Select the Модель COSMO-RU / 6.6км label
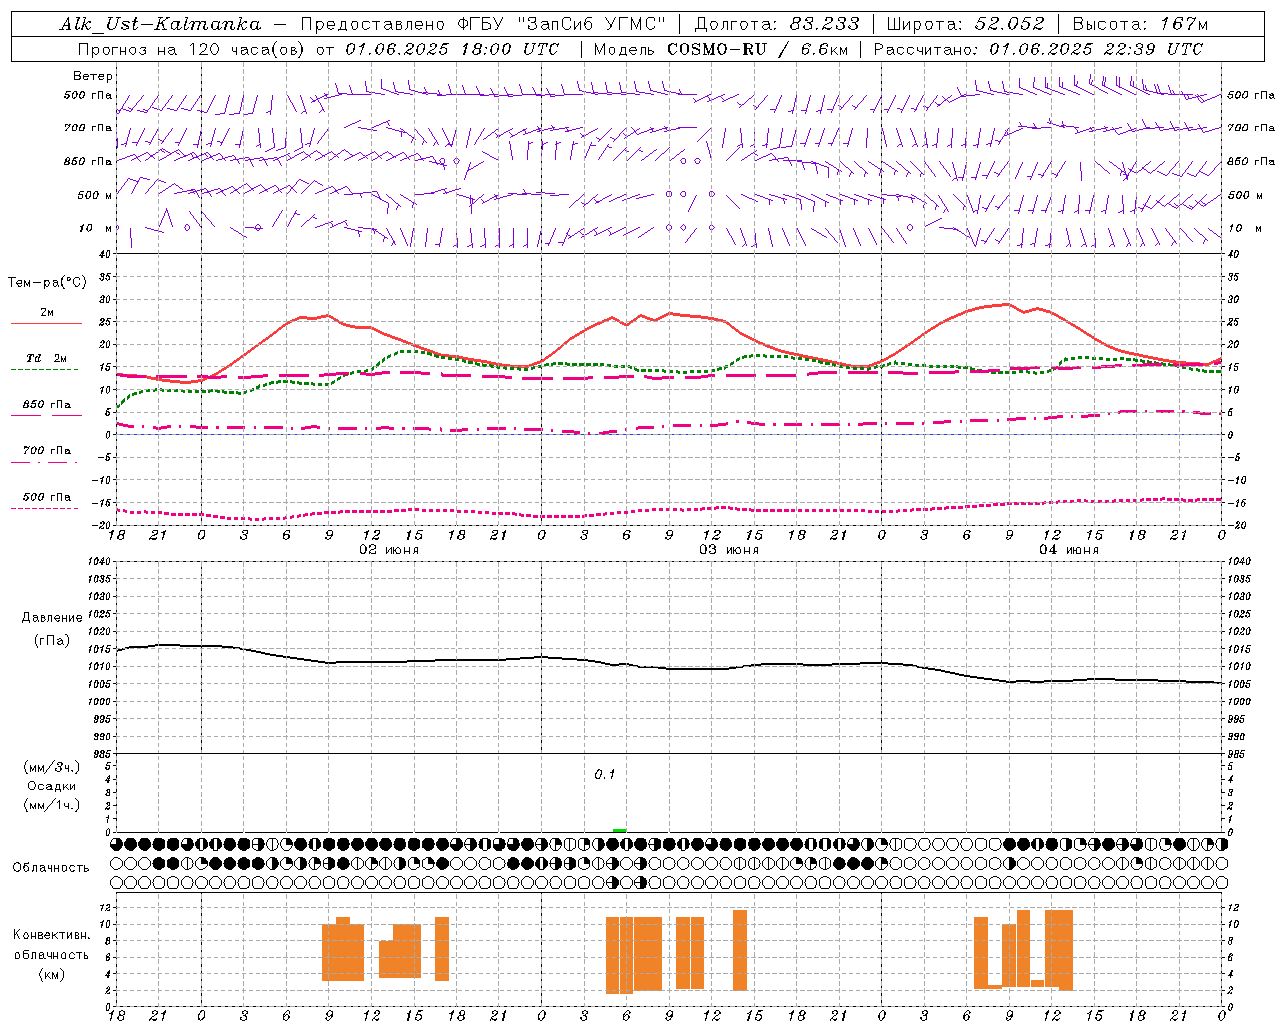The height and width of the screenshot is (1024, 1280). (x=720, y=49)
